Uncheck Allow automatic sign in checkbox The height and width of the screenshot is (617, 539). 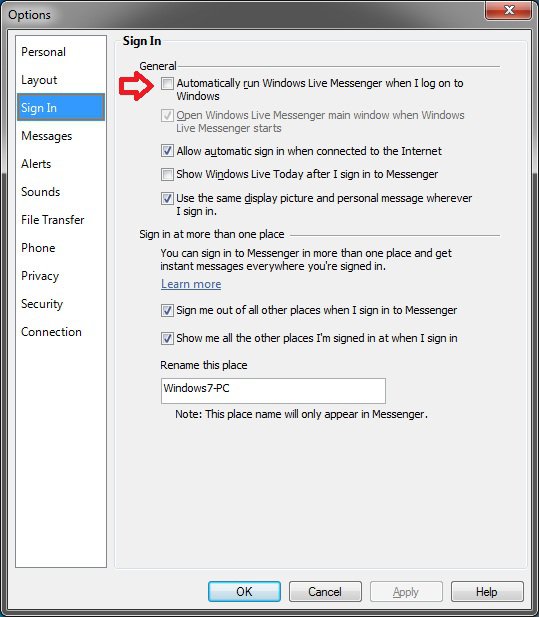pos(167,151)
